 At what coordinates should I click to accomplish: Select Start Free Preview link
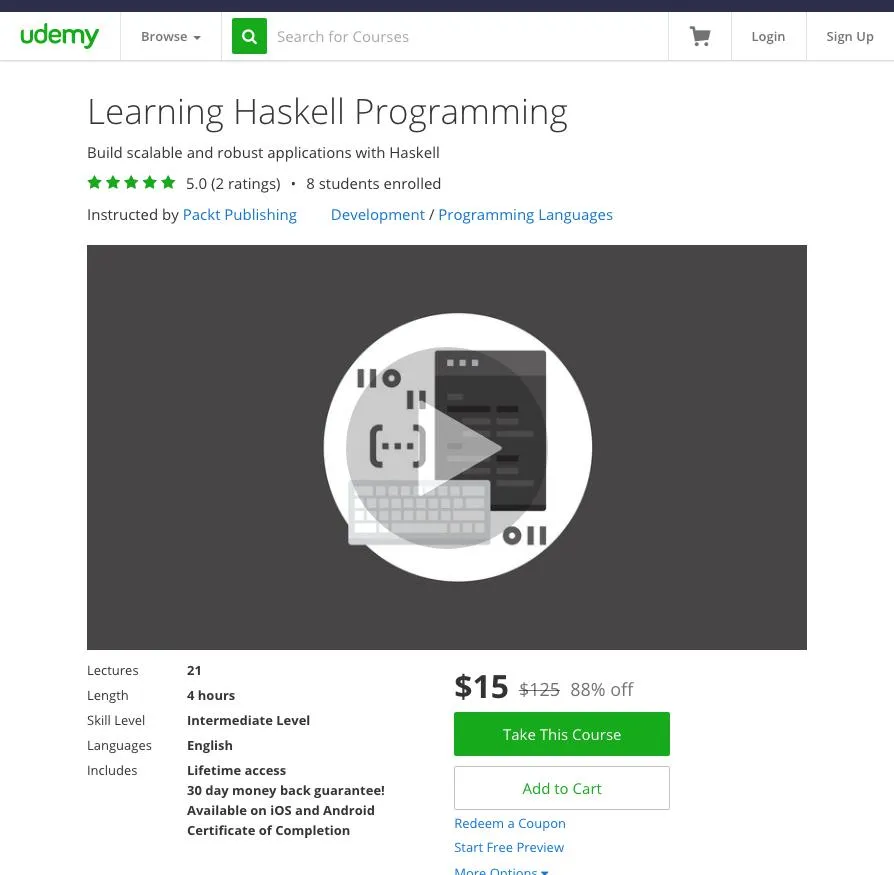[509, 847]
